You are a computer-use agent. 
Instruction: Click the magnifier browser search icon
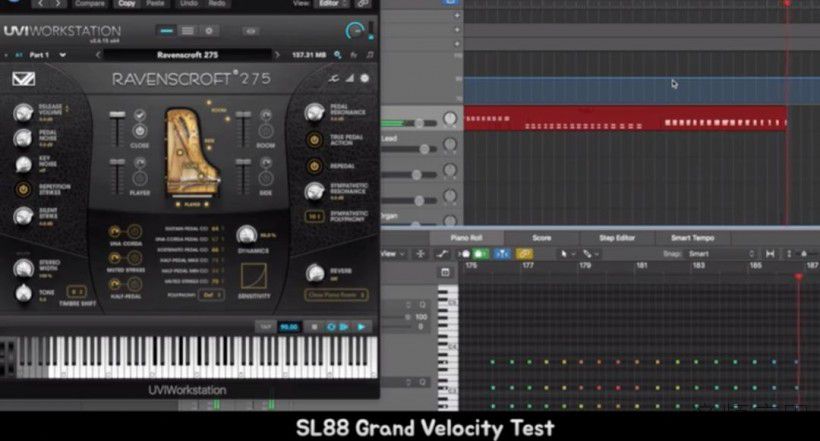pyautogui.click(x=338, y=55)
